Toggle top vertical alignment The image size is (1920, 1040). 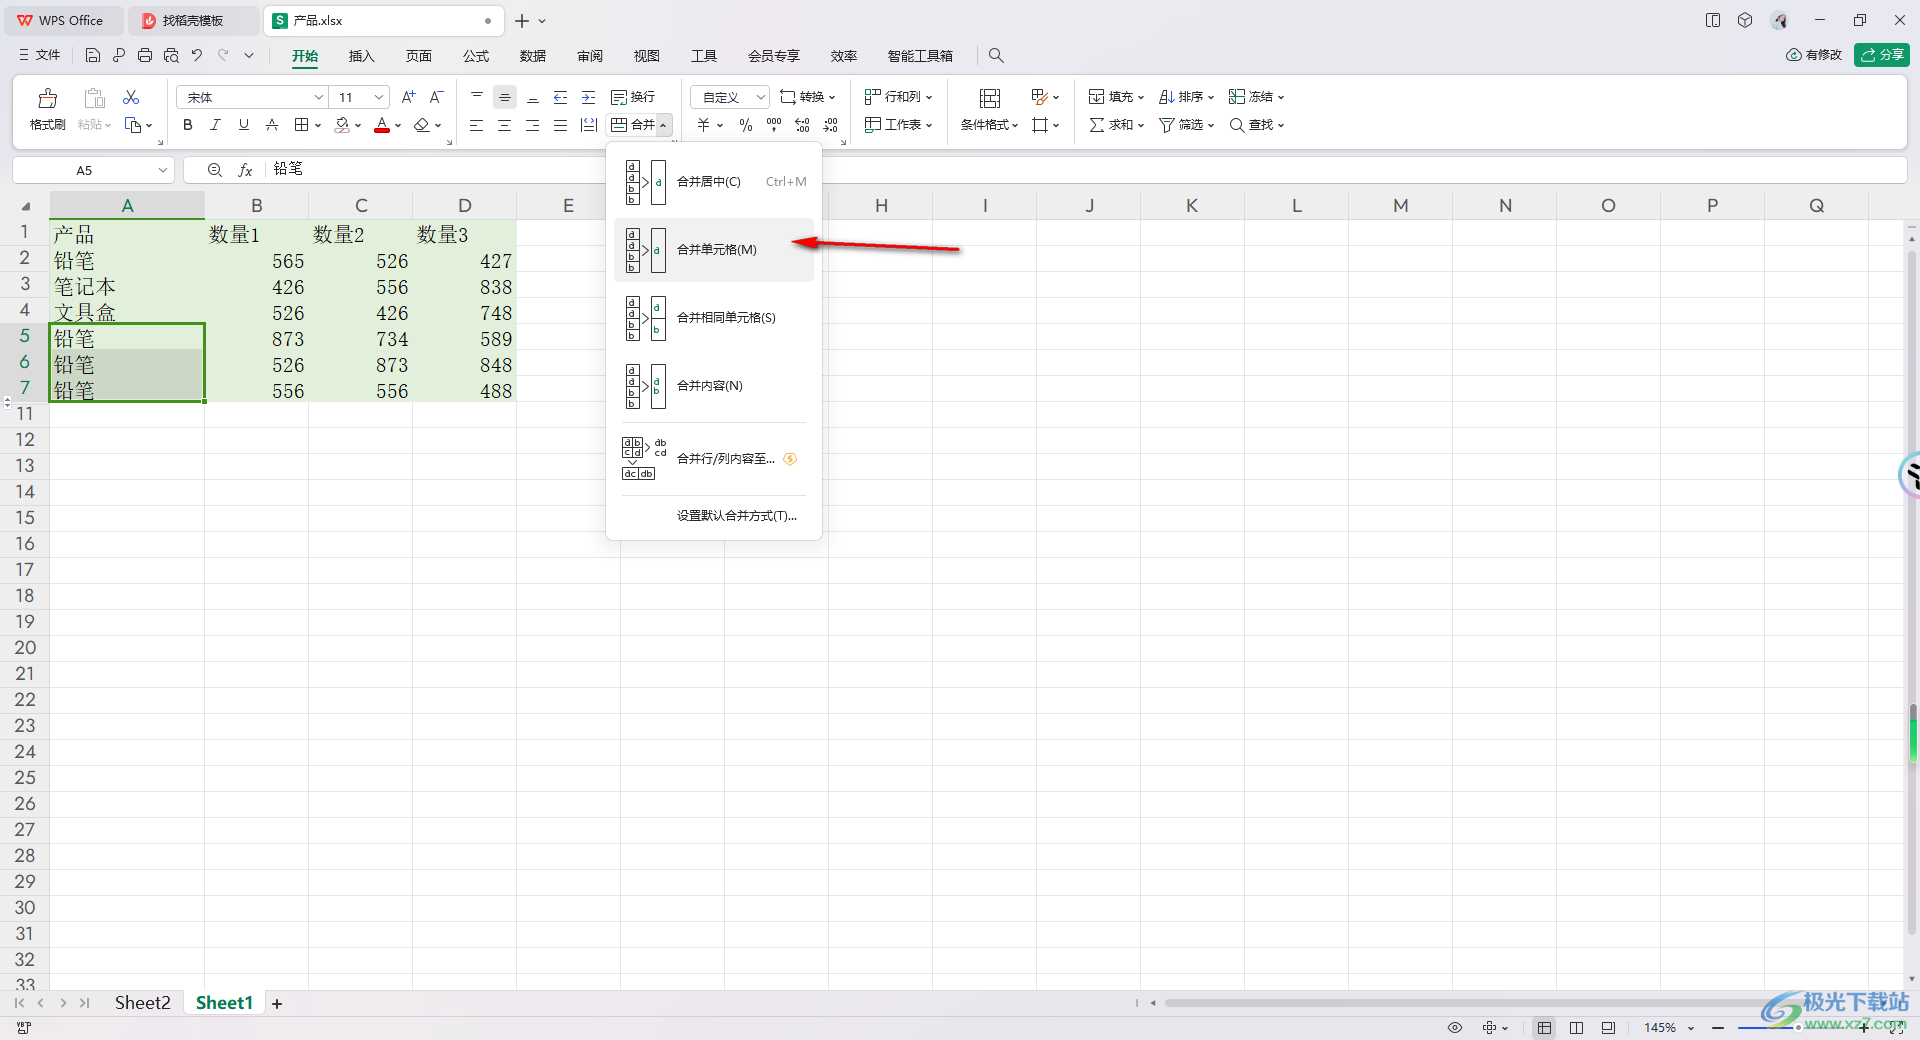[x=477, y=97]
